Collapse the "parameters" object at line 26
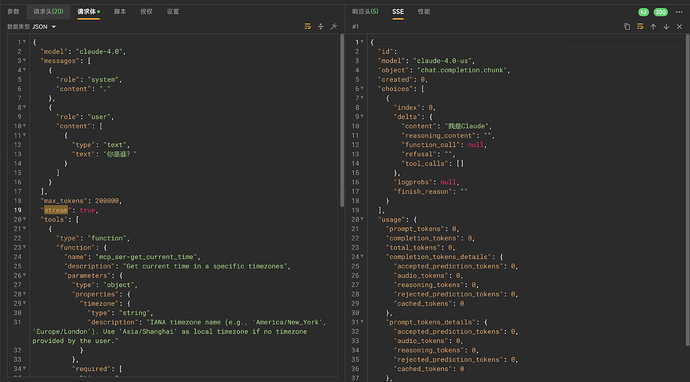690x382 pixels. click(x=24, y=275)
